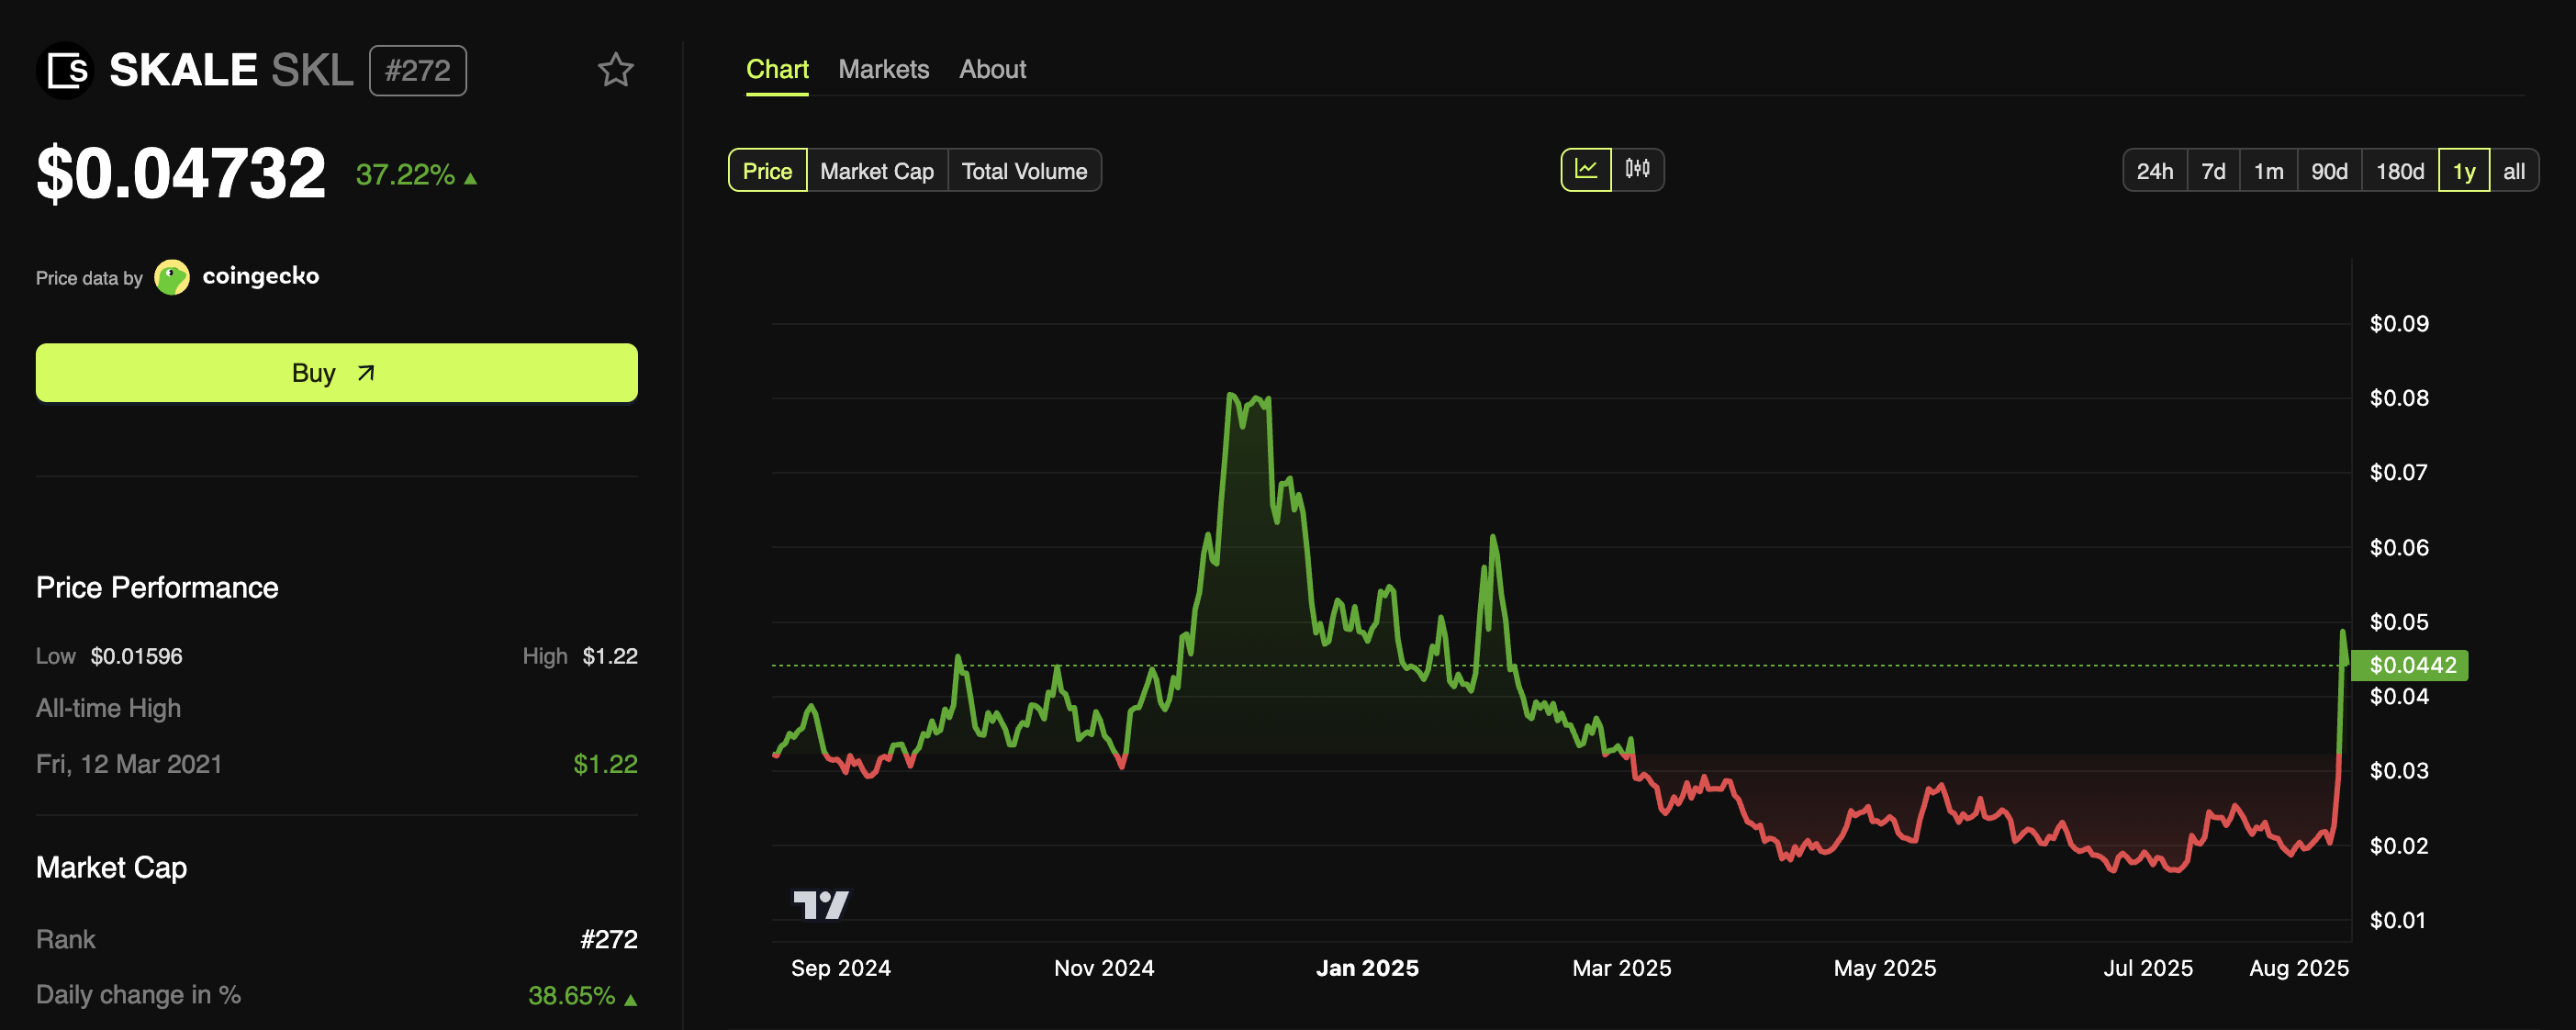This screenshot has height=1030, width=2576.
Task: Click the CoinGecko gecko logo
Action: tap(172, 277)
